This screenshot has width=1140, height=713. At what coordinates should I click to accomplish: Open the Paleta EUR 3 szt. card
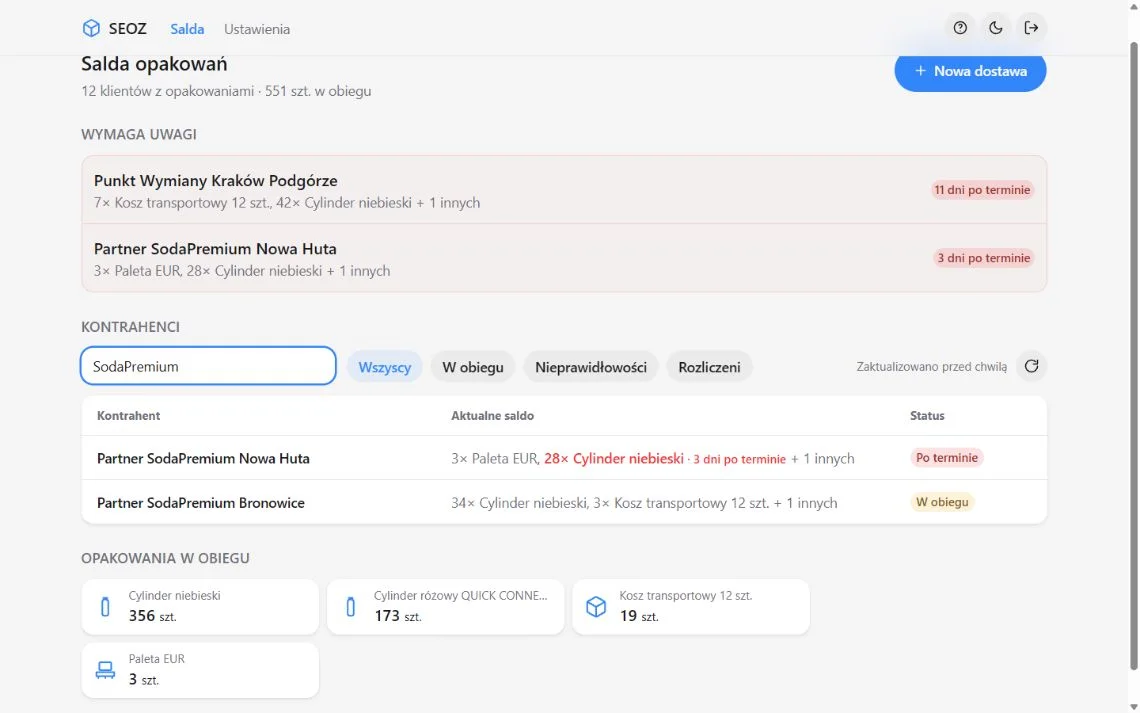pyautogui.click(x=200, y=670)
